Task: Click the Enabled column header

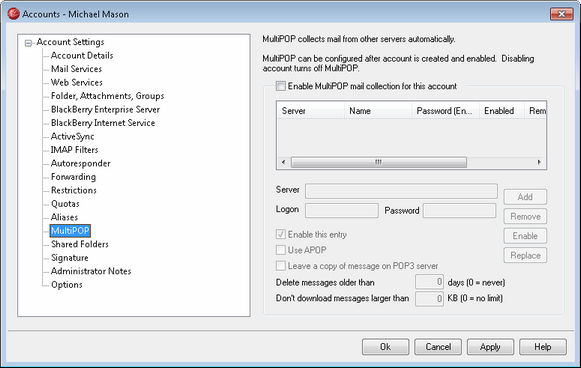Action: [502, 111]
